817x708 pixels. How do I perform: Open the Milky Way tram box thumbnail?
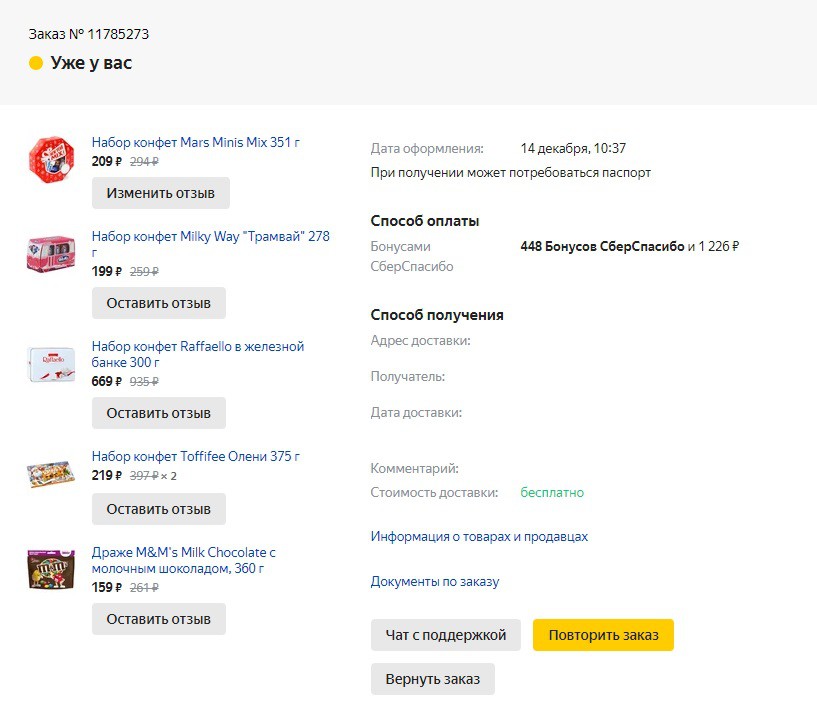[x=51, y=253]
